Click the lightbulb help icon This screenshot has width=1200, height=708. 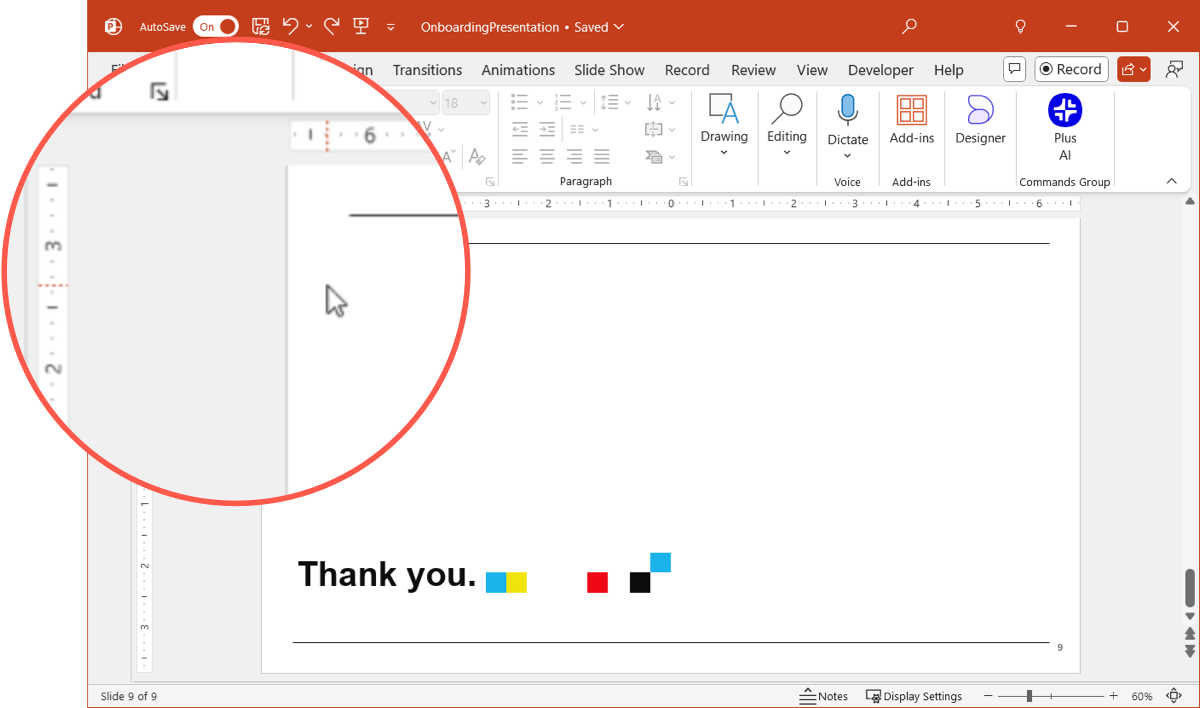pos(1021,27)
